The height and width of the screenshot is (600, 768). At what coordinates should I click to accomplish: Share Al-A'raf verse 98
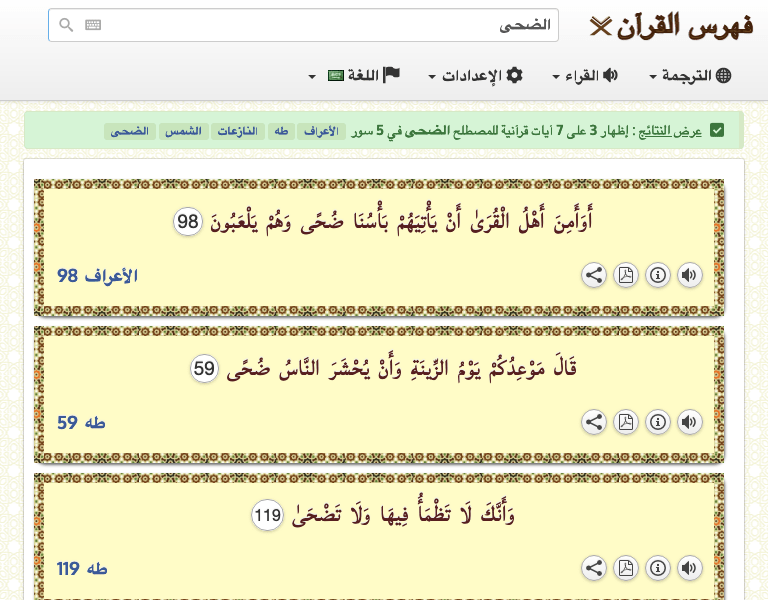[594, 276]
